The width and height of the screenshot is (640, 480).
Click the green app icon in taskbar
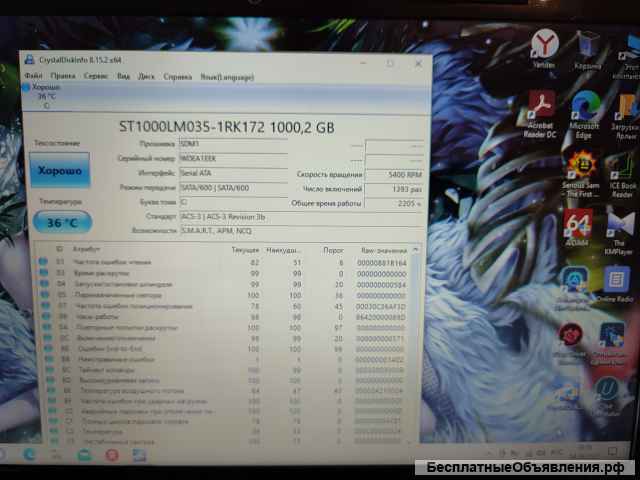pos(84,455)
